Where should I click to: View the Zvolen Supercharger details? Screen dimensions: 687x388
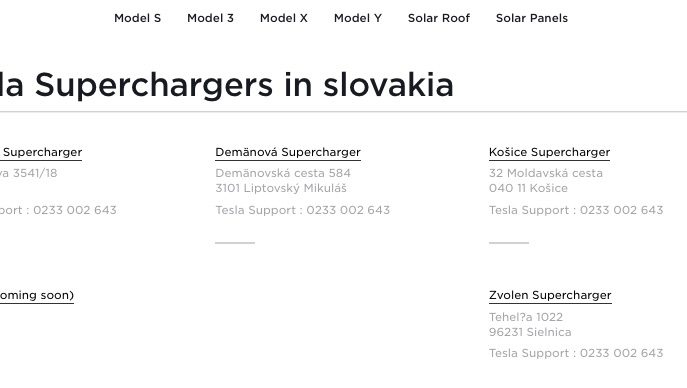[550, 295]
